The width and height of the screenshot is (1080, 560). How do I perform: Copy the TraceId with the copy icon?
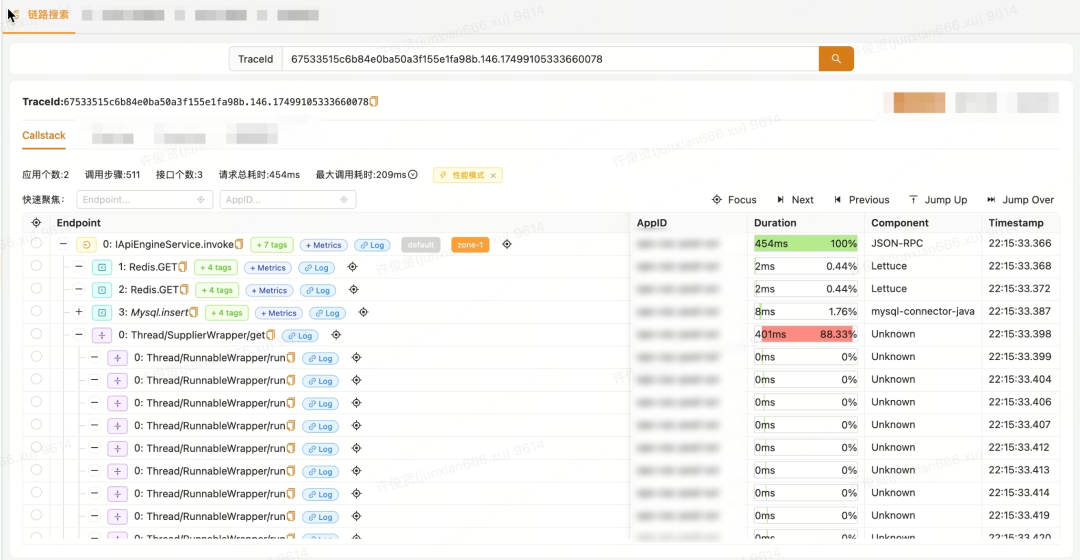coord(374,101)
